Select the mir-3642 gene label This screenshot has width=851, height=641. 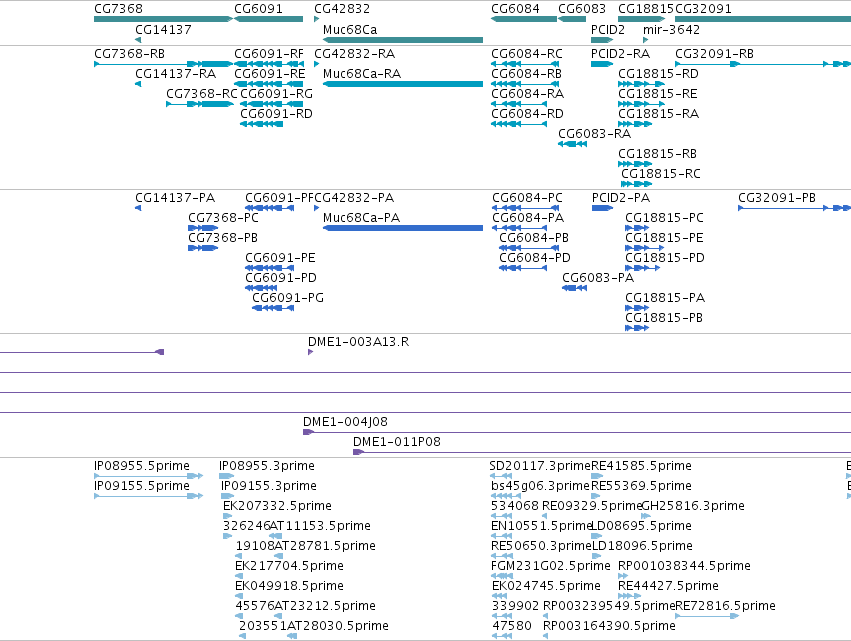(671, 29)
